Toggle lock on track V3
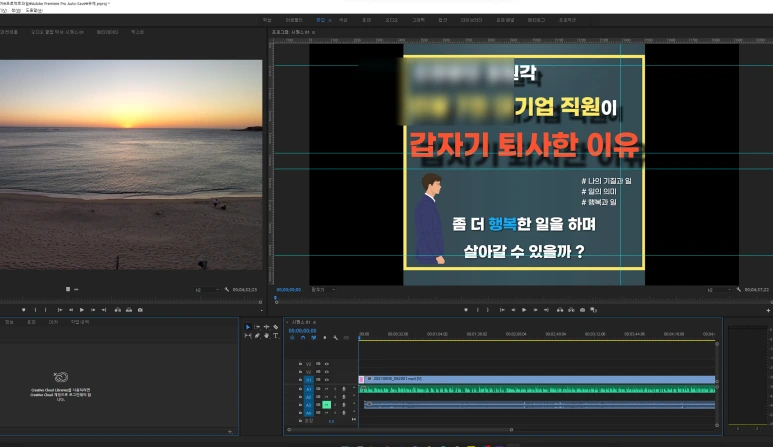The image size is (773, 447). point(300,364)
